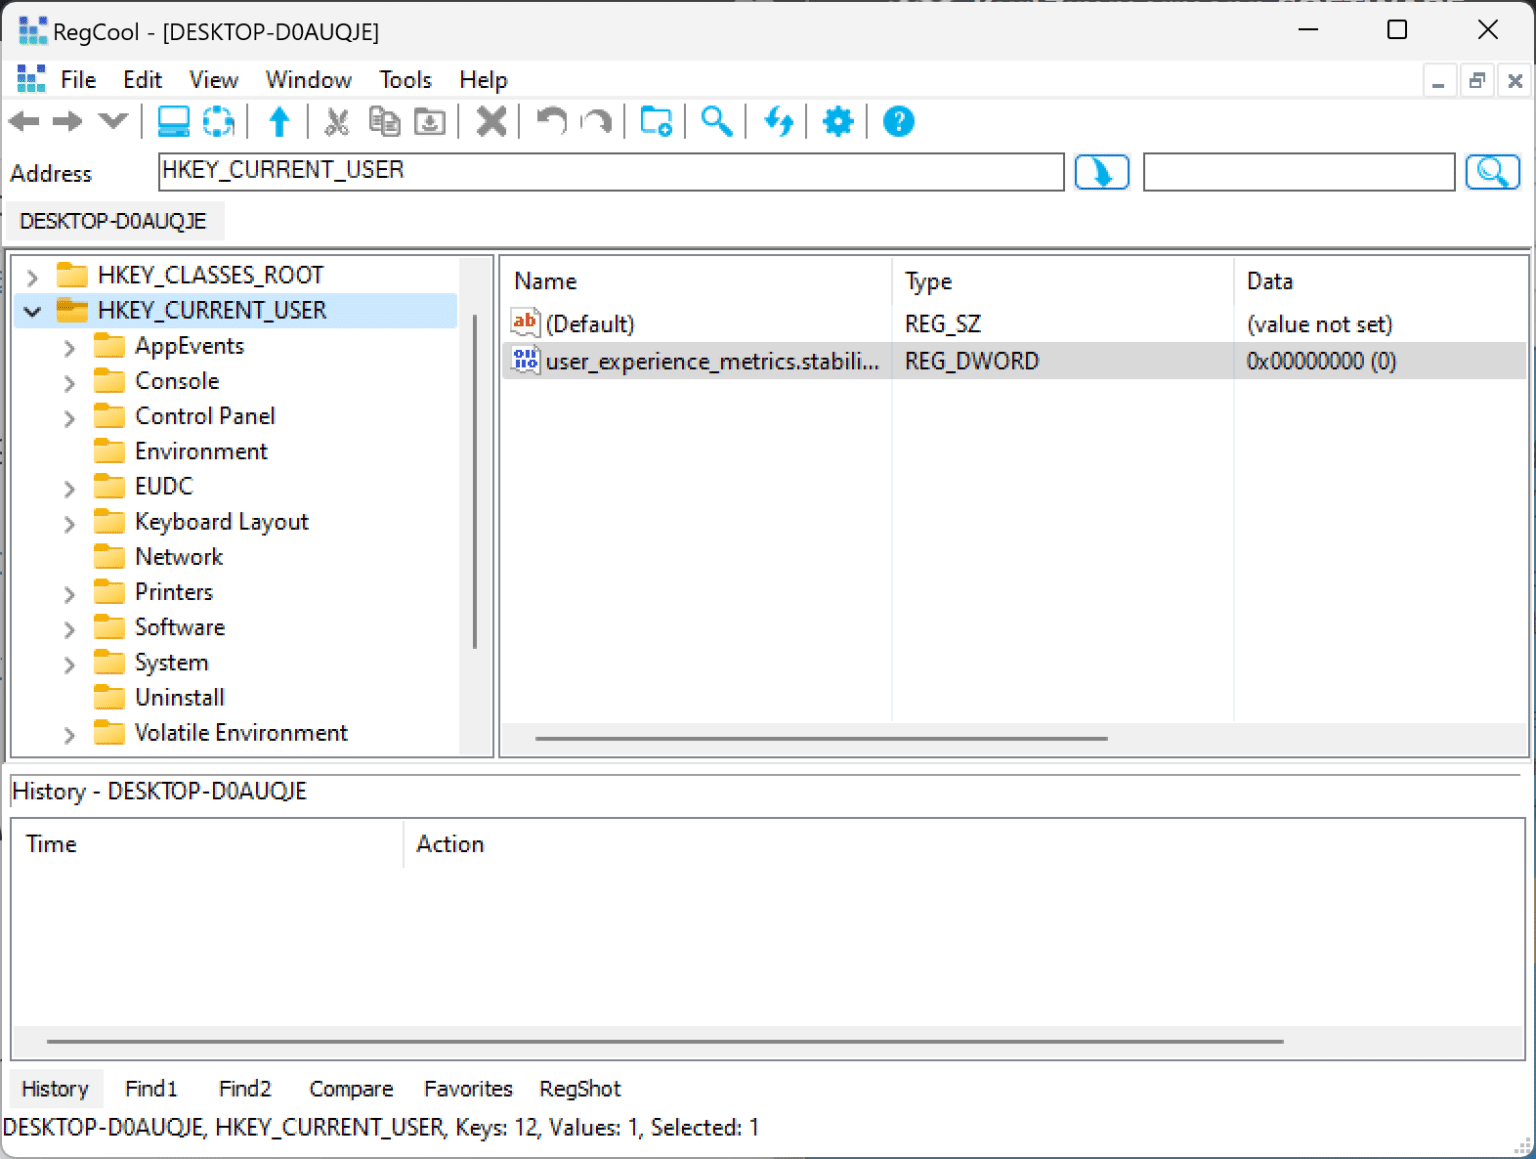Select the user_experience_metrics value row

713,361
